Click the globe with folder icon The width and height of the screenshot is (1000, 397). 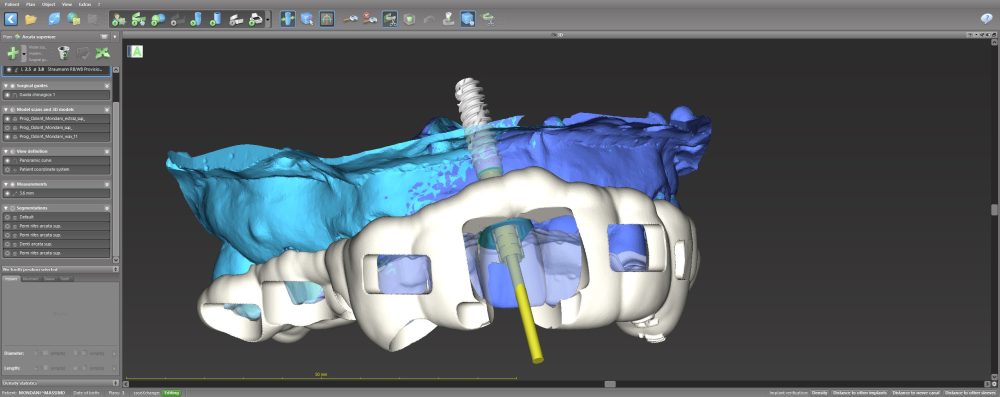(73, 19)
